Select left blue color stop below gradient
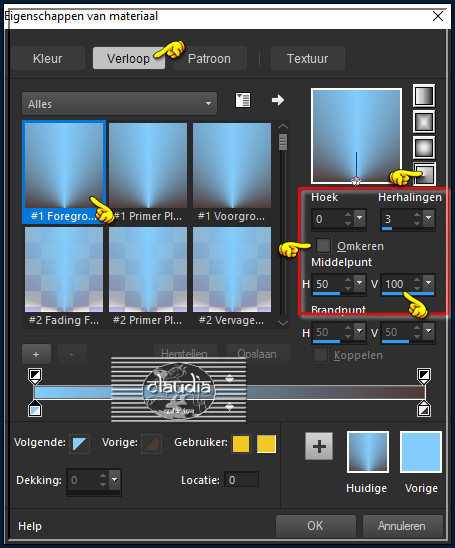455x548 pixels. [35, 409]
